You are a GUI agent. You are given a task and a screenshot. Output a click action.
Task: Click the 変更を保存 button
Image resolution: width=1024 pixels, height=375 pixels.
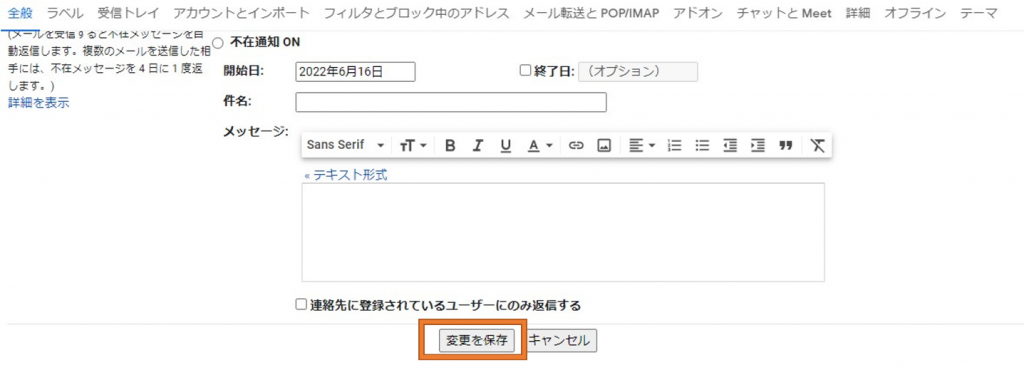click(x=476, y=340)
